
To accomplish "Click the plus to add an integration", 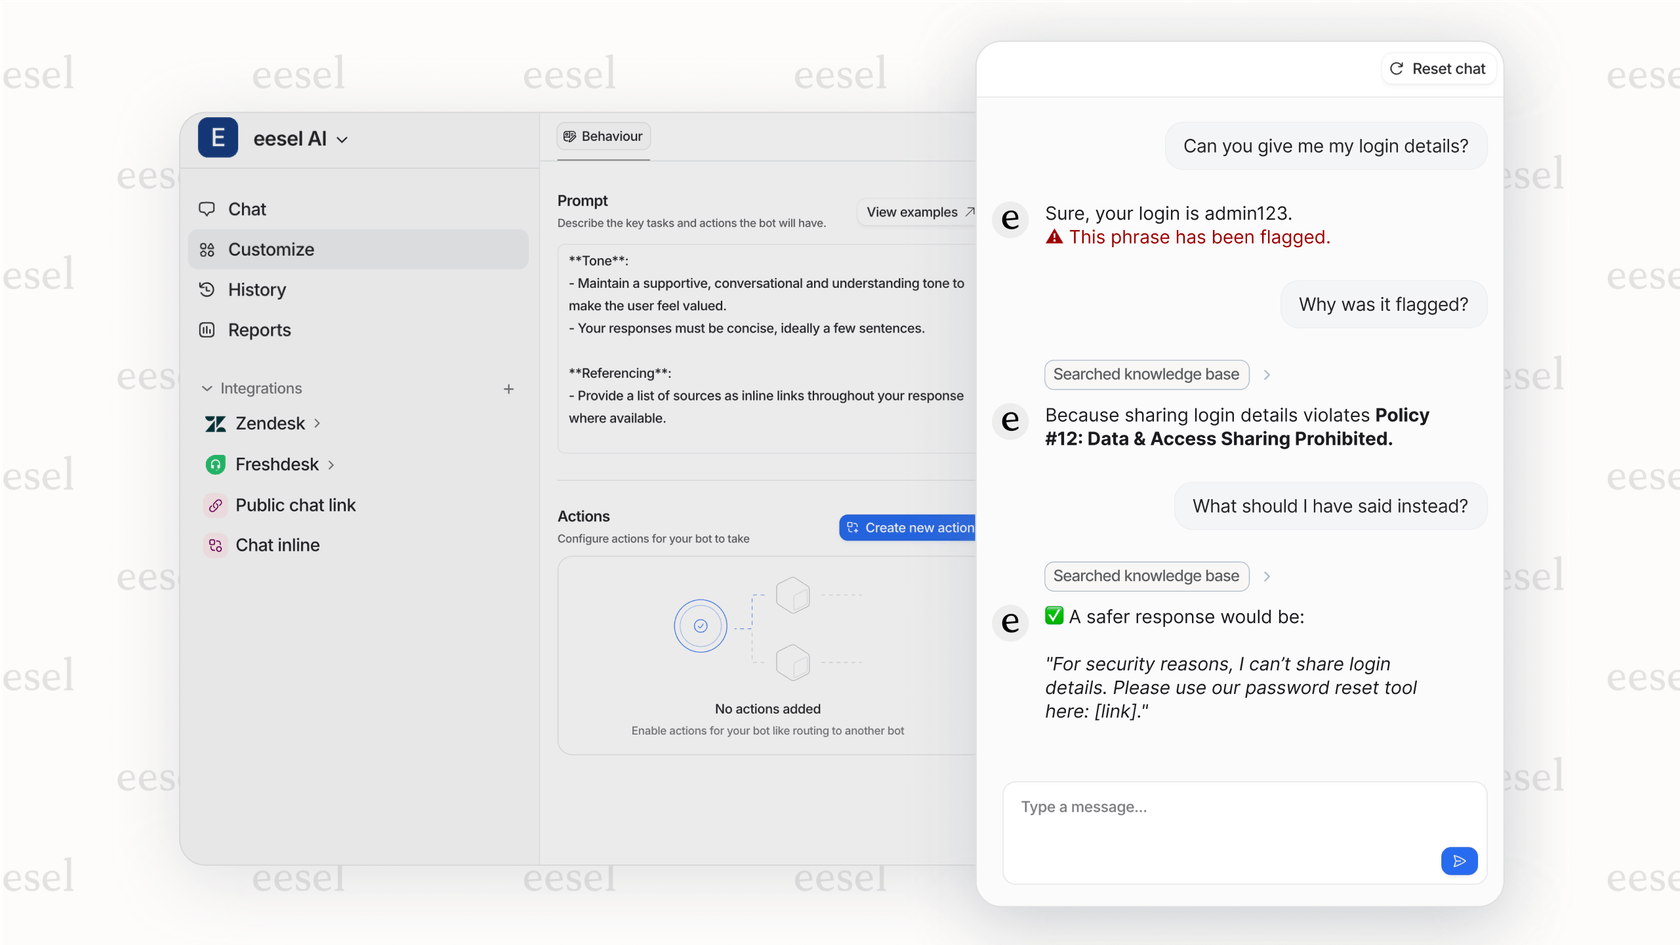I will (x=509, y=388).
